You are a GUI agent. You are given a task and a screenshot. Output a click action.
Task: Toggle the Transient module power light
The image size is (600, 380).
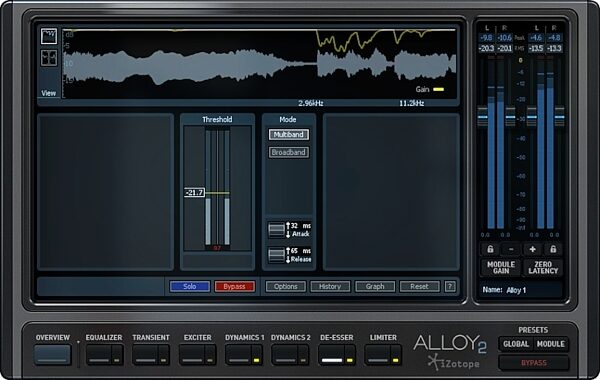coord(163,360)
